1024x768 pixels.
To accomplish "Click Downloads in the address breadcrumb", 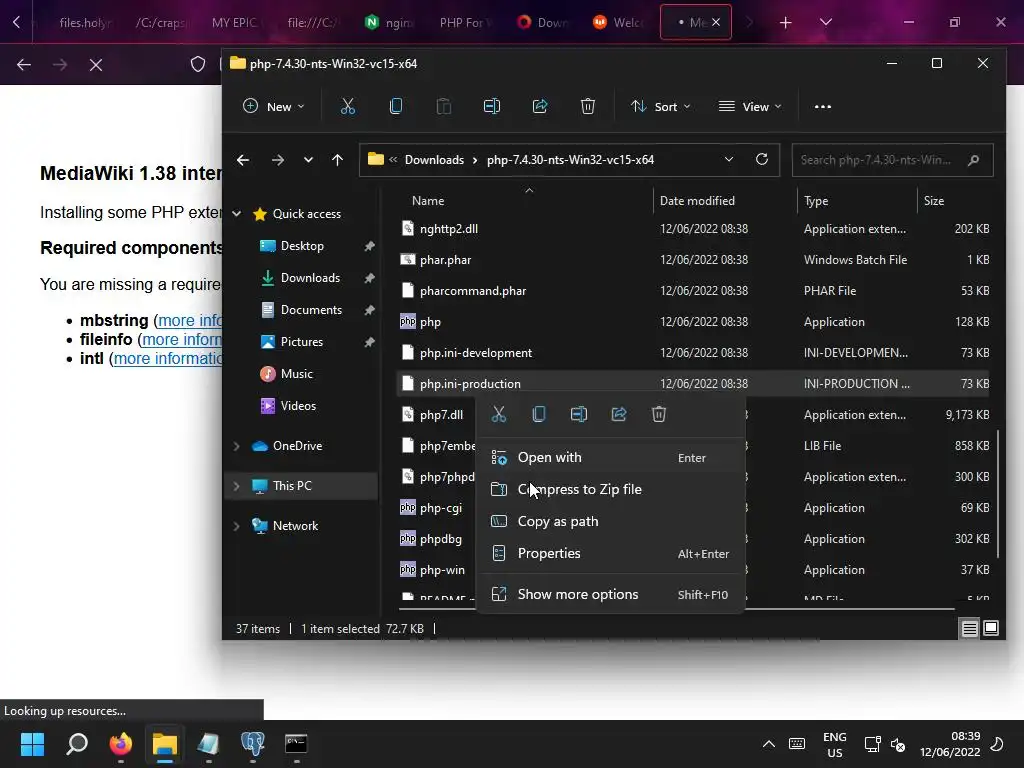I will [x=434, y=160].
